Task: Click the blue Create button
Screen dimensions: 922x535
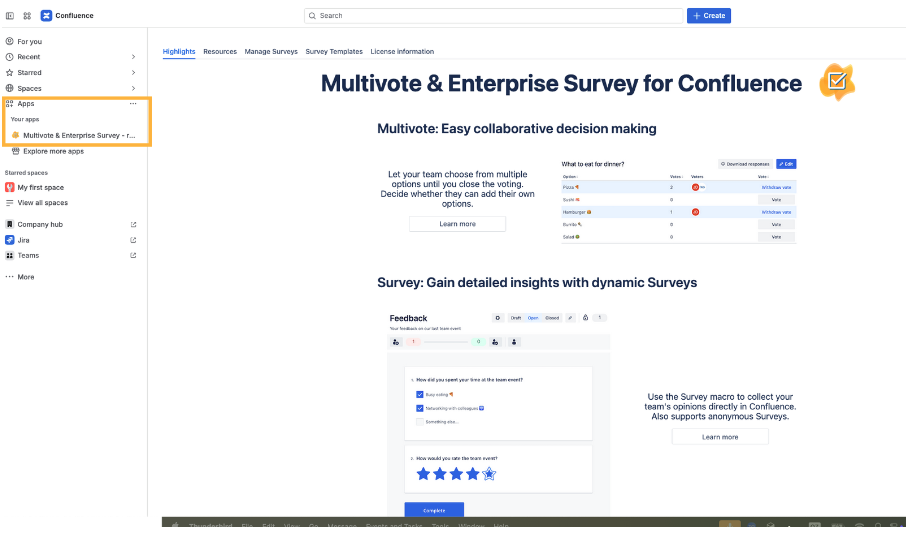Action: coord(708,16)
